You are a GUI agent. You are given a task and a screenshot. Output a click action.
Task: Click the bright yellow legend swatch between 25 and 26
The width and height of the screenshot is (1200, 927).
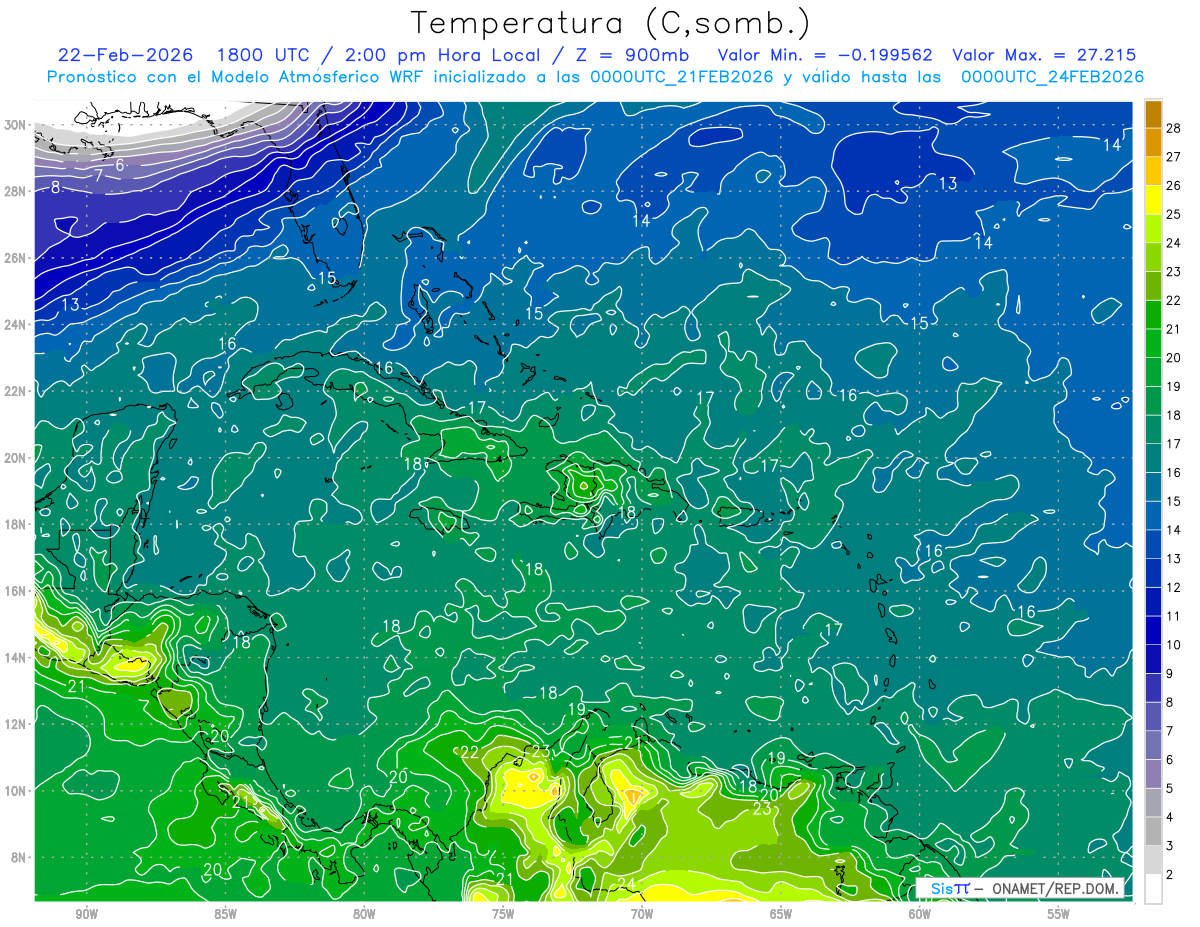click(1154, 200)
